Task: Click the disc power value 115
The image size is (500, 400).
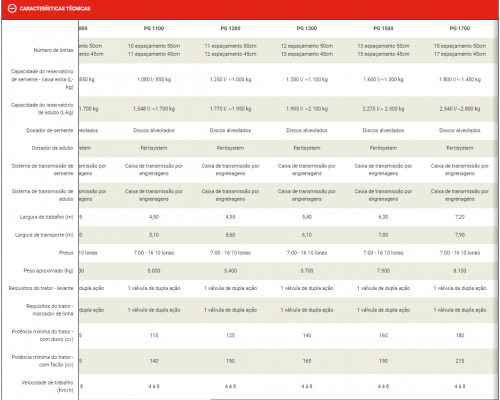Action: point(154,335)
